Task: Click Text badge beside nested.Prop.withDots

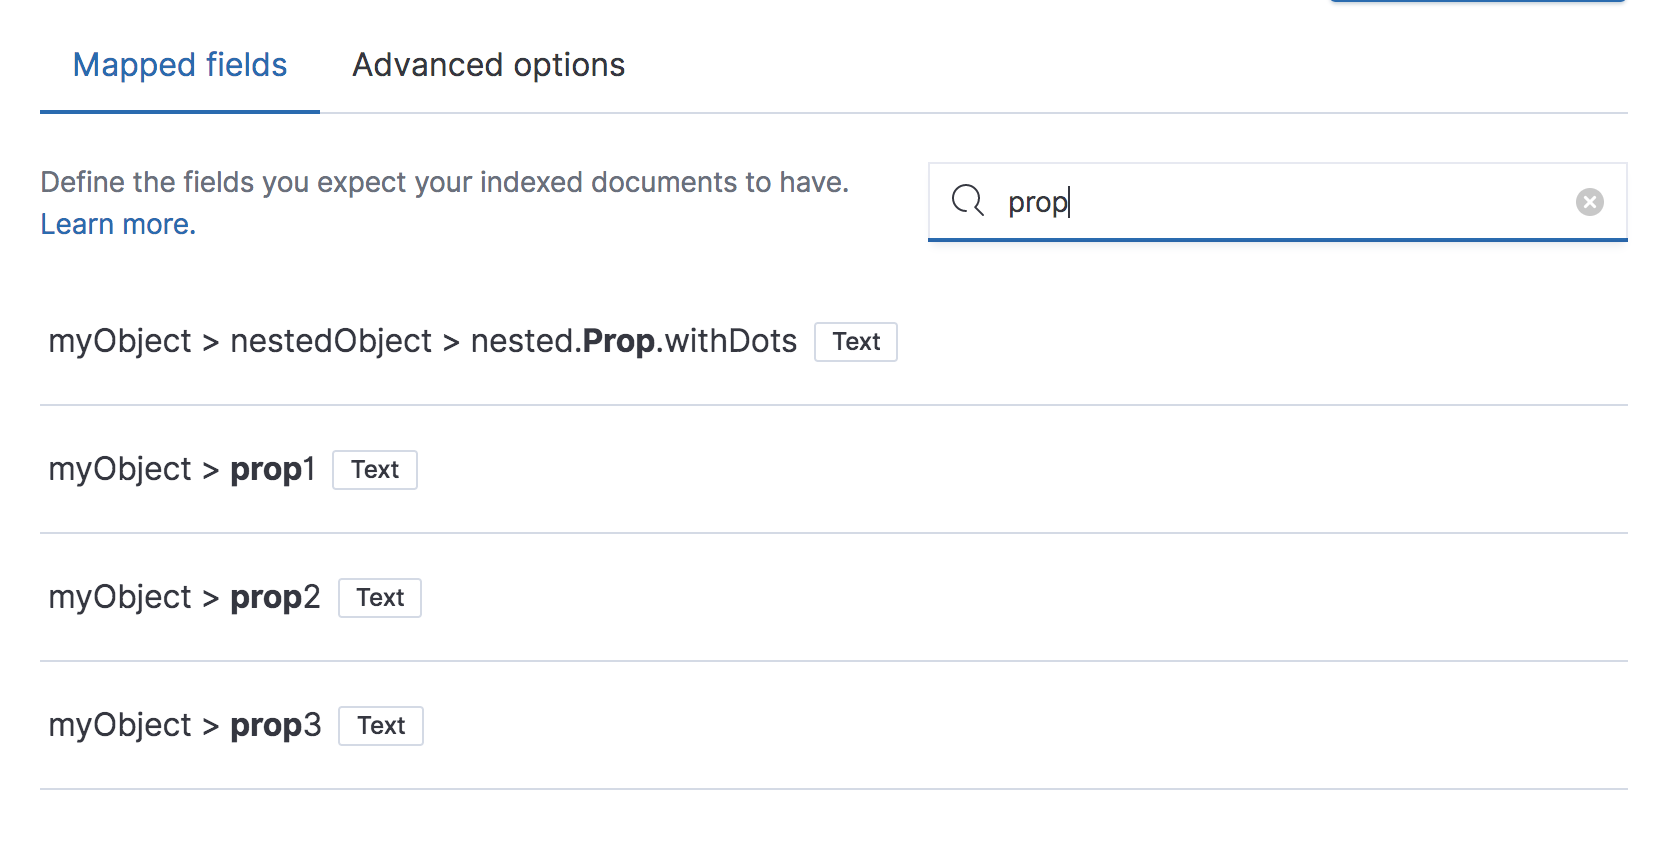Action: 856,342
